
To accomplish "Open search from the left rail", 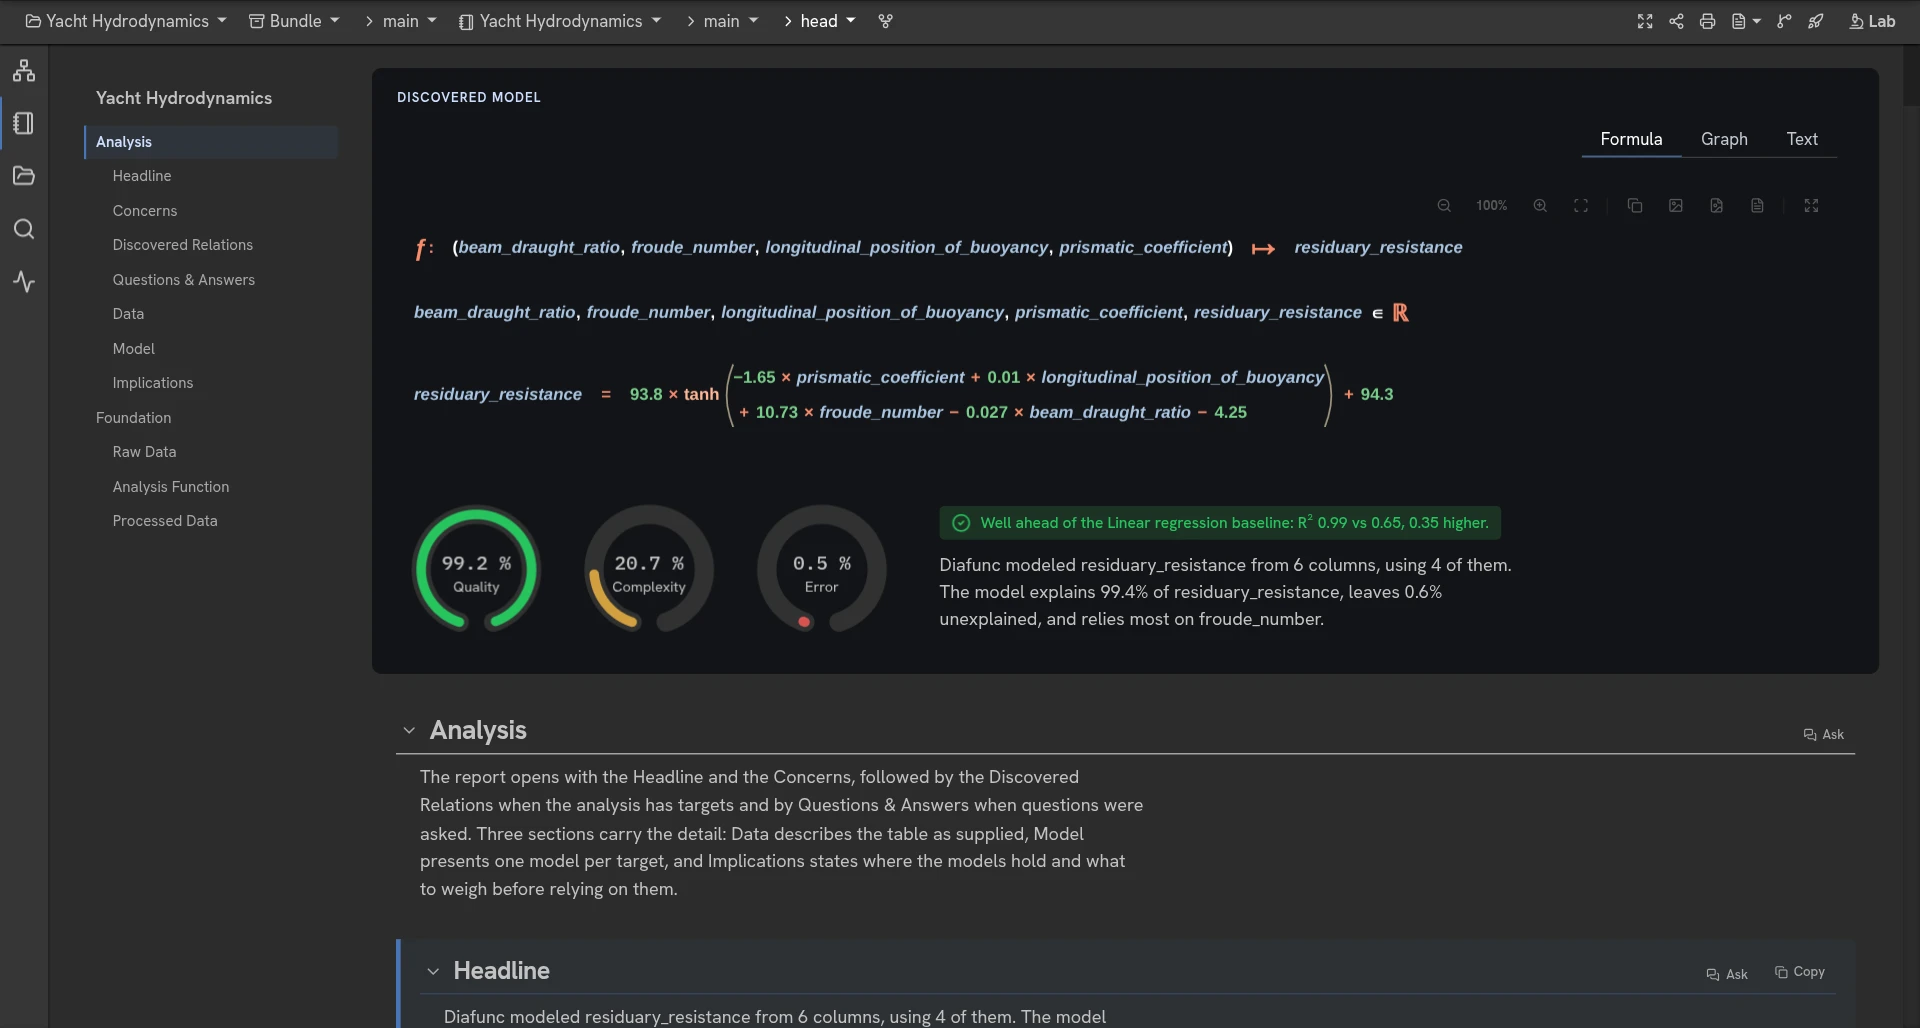I will pyautogui.click(x=24, y=229).
